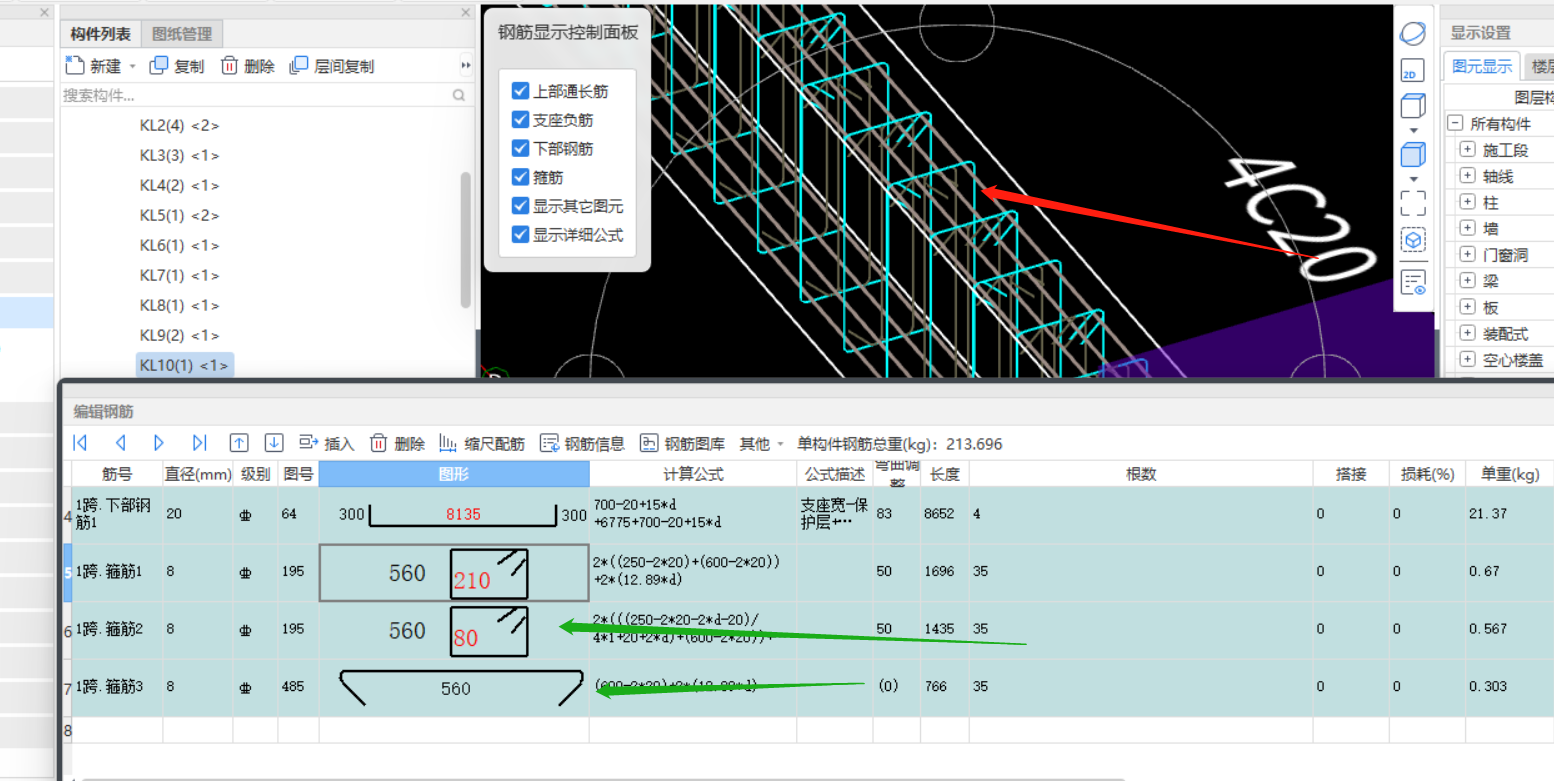Click the search magnifier icon
The image size is (1554, 781).
pyautogui.click(x=459, y=96)
